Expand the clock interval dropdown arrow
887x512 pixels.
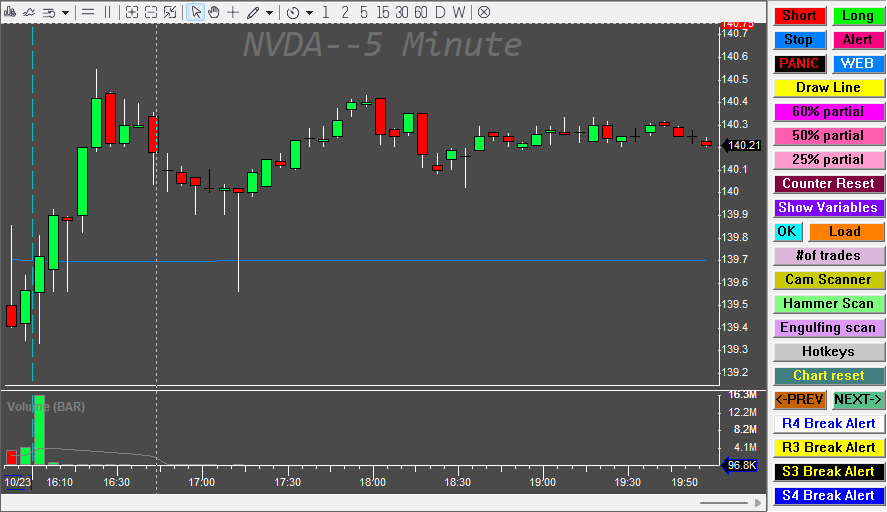309,12
